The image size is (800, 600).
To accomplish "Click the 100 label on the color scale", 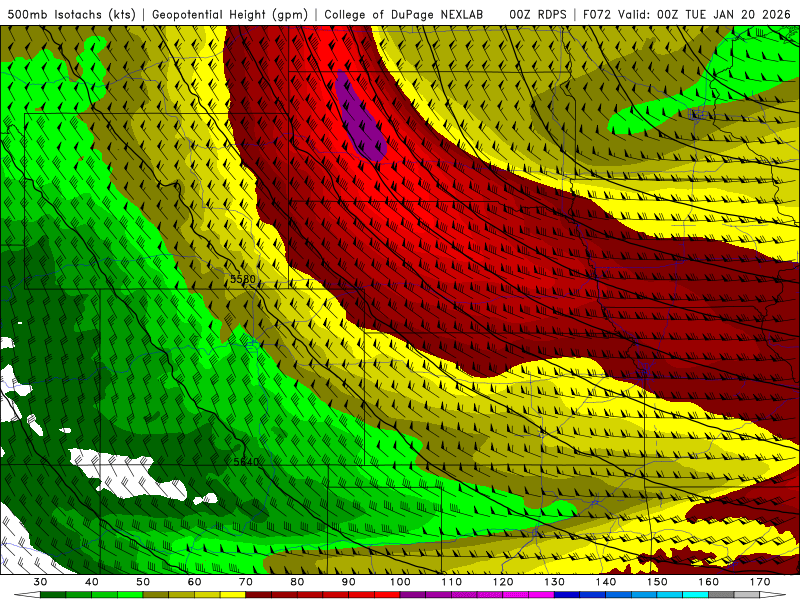I will [x=400, y=582].
